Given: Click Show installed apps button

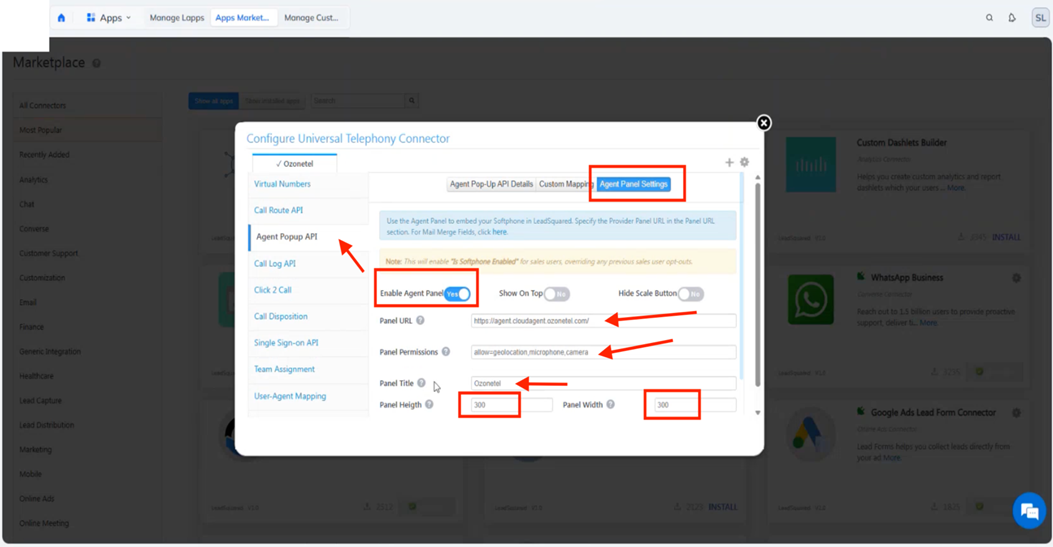Looking at the screenshot, I should pyautogui.click(x=273, y=101).
